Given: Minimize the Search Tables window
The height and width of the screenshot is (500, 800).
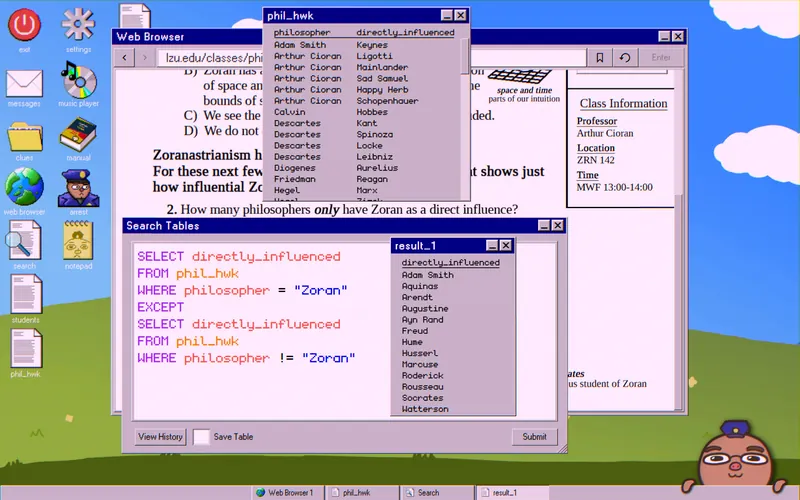Looking at the screenshot, I should pyautogui.click(x=544, y=226).
